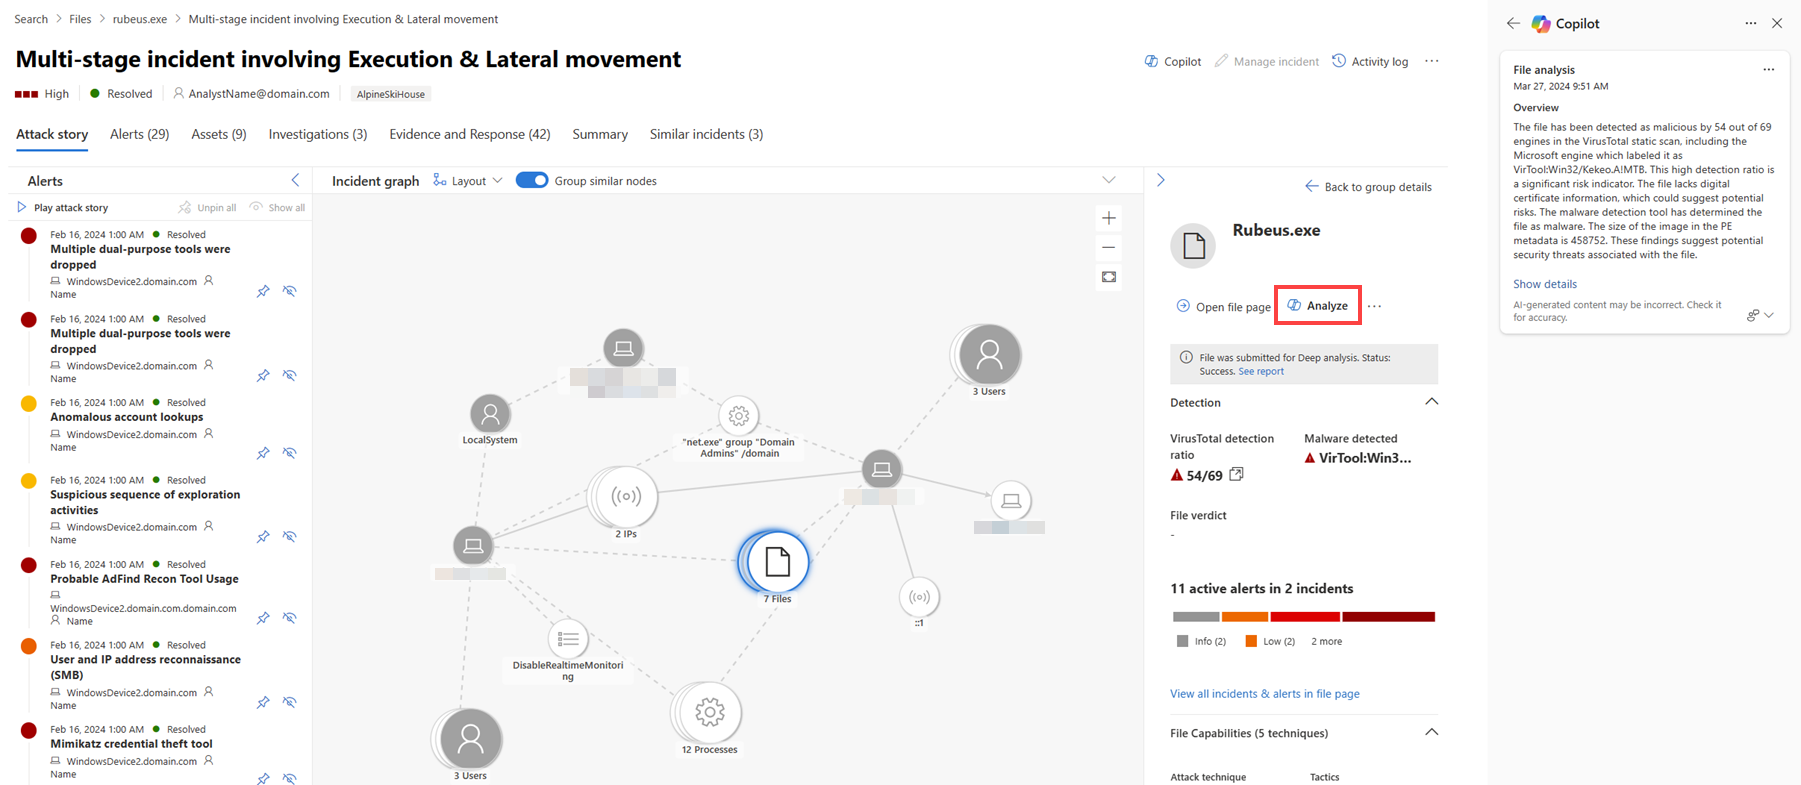Zoom out of the incident graph
Viewport: 1801px width, 785px height.
(x=1109, y=247)
